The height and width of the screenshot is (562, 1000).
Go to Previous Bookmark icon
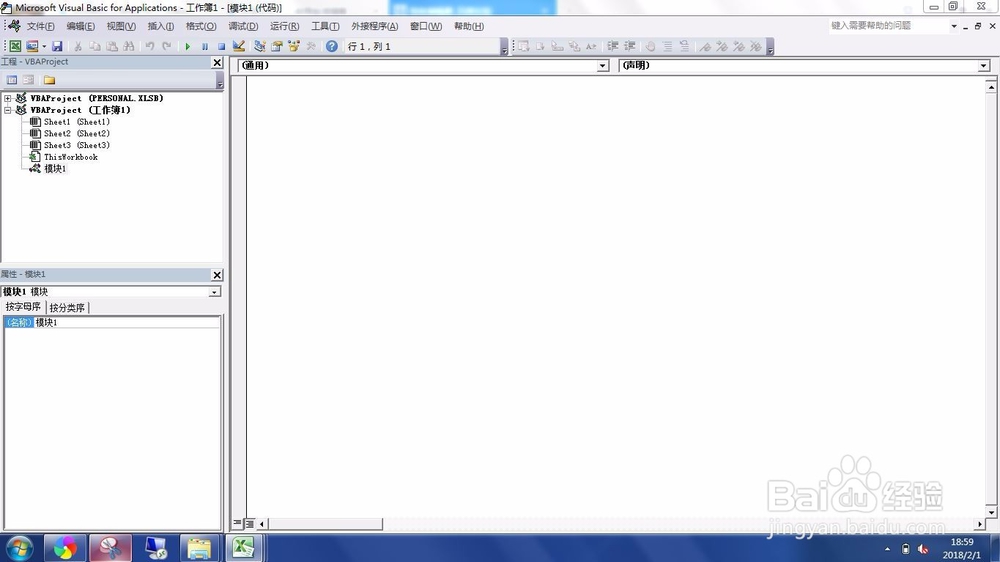[739, 46]
